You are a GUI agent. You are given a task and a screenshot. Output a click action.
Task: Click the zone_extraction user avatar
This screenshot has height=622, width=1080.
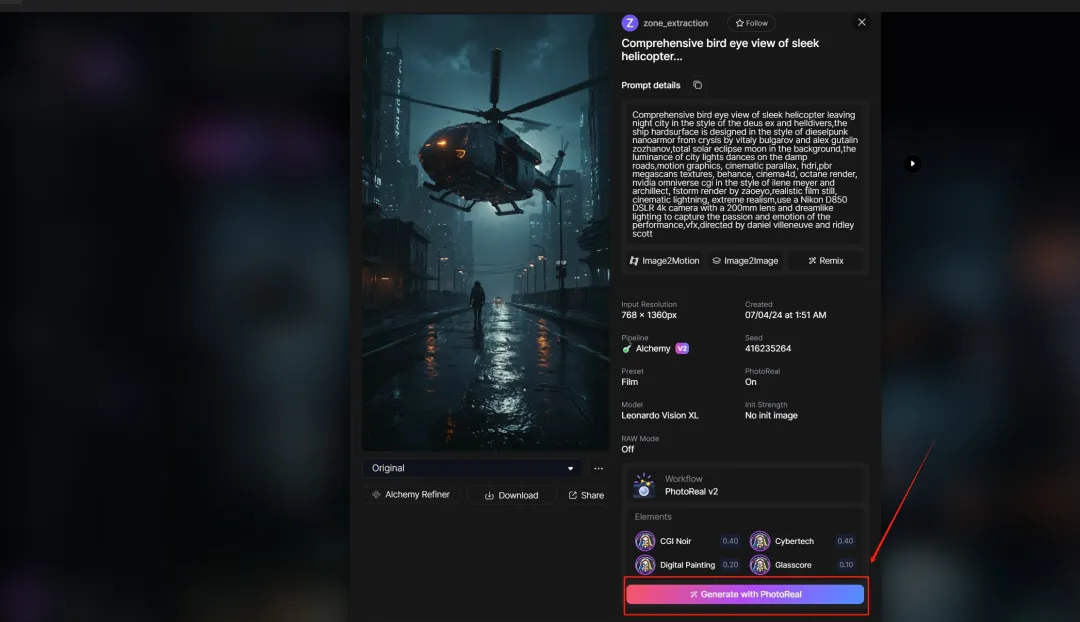click(x=630, y=23)
